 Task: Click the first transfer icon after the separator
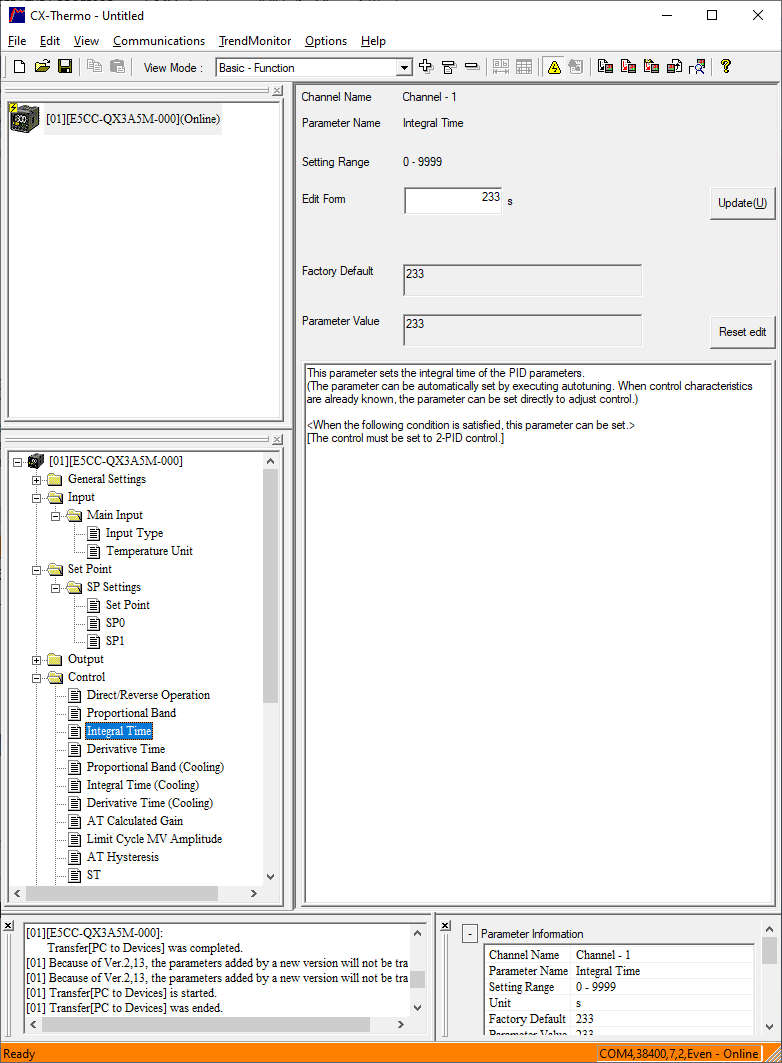pyautogui.click(x=605, y=66)
